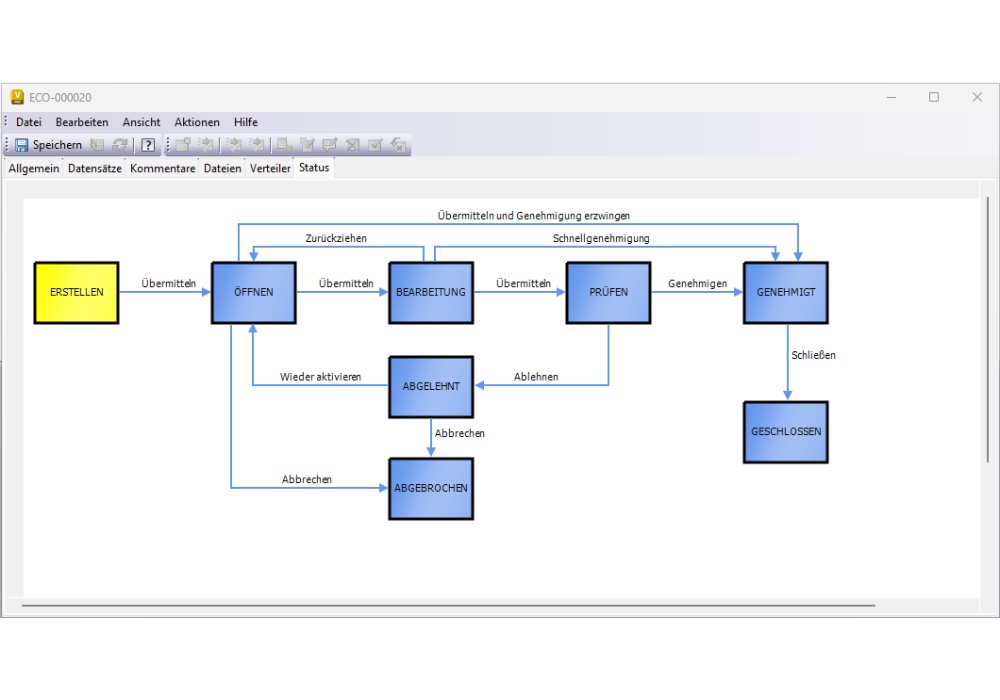This screenshot has height=700, width=1000.
Task: Select the yellow ERSTELLEN status box
Action: 77,292
